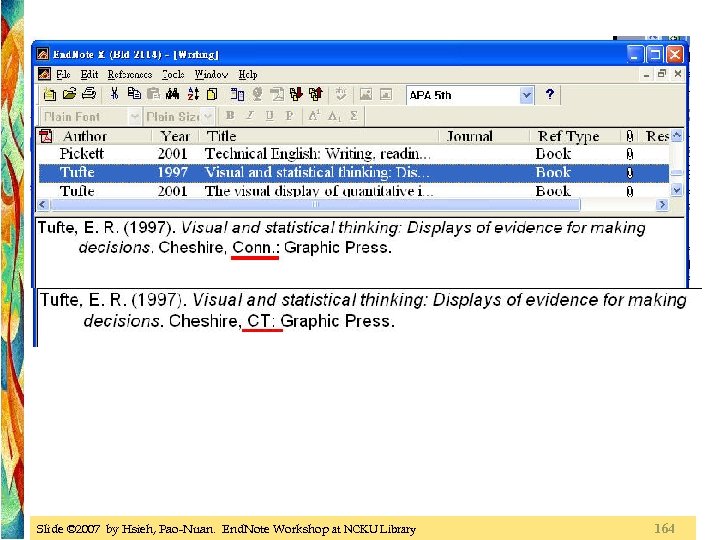Open the File menu

tap(63, 74)
